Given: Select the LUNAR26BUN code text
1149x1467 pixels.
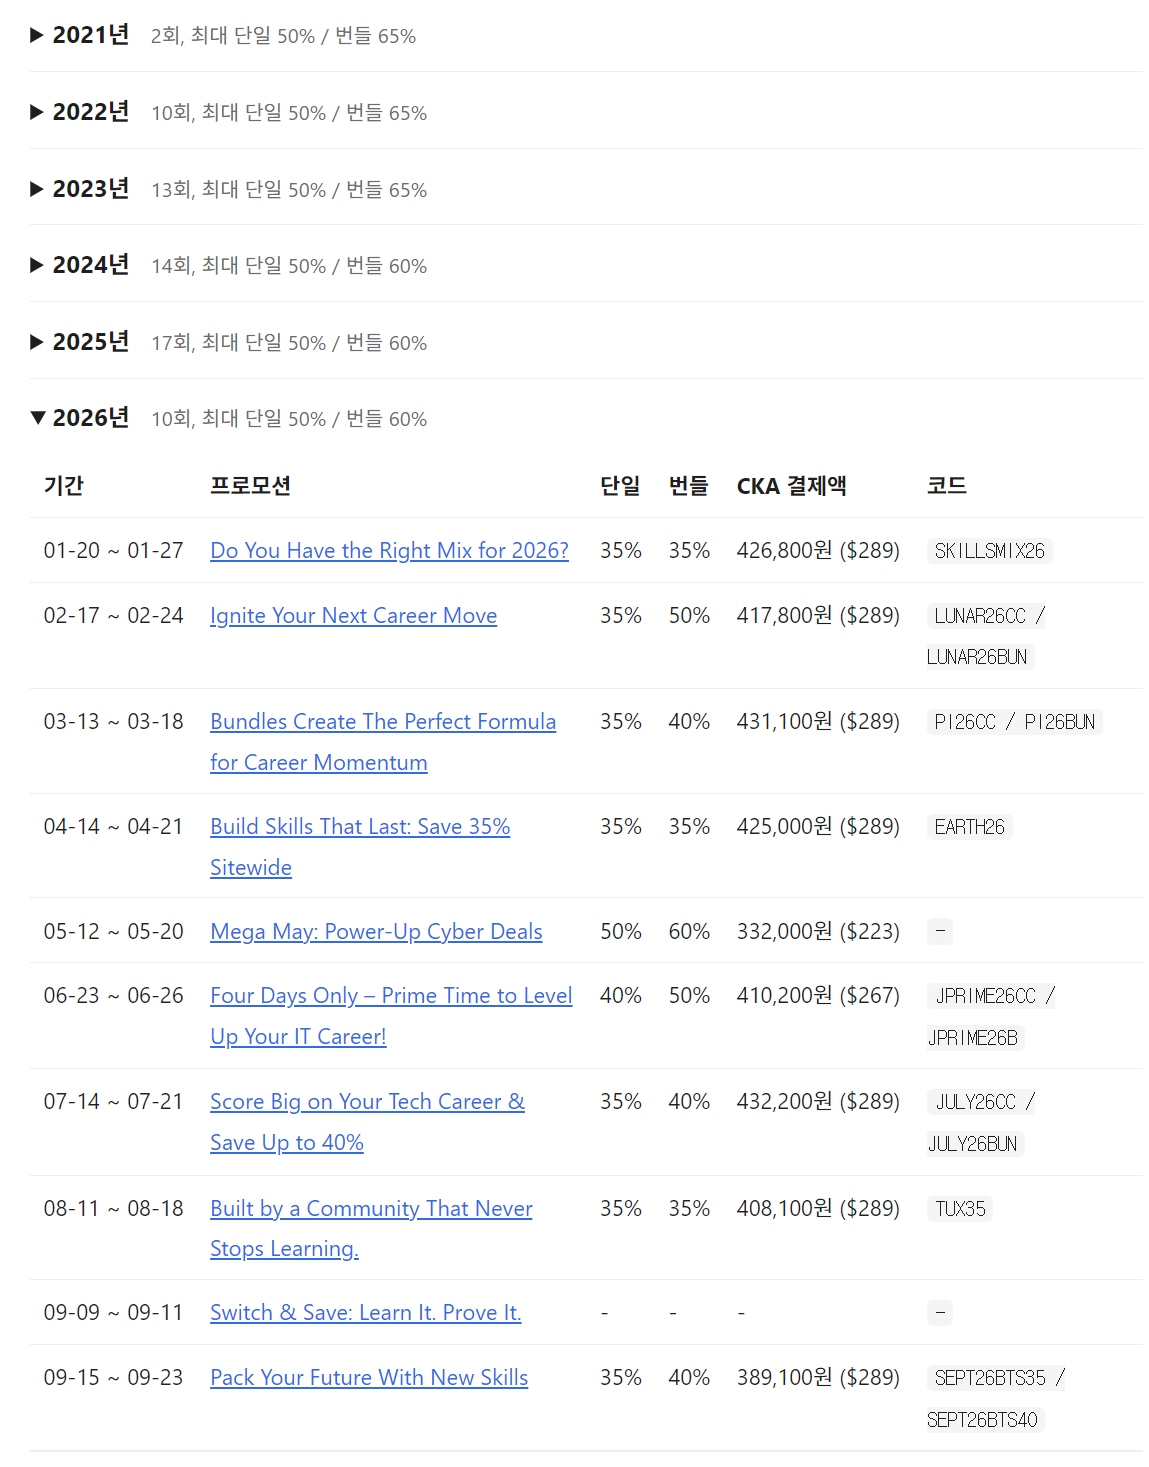Looking at the screenshot, I should [x=977, y=657].
